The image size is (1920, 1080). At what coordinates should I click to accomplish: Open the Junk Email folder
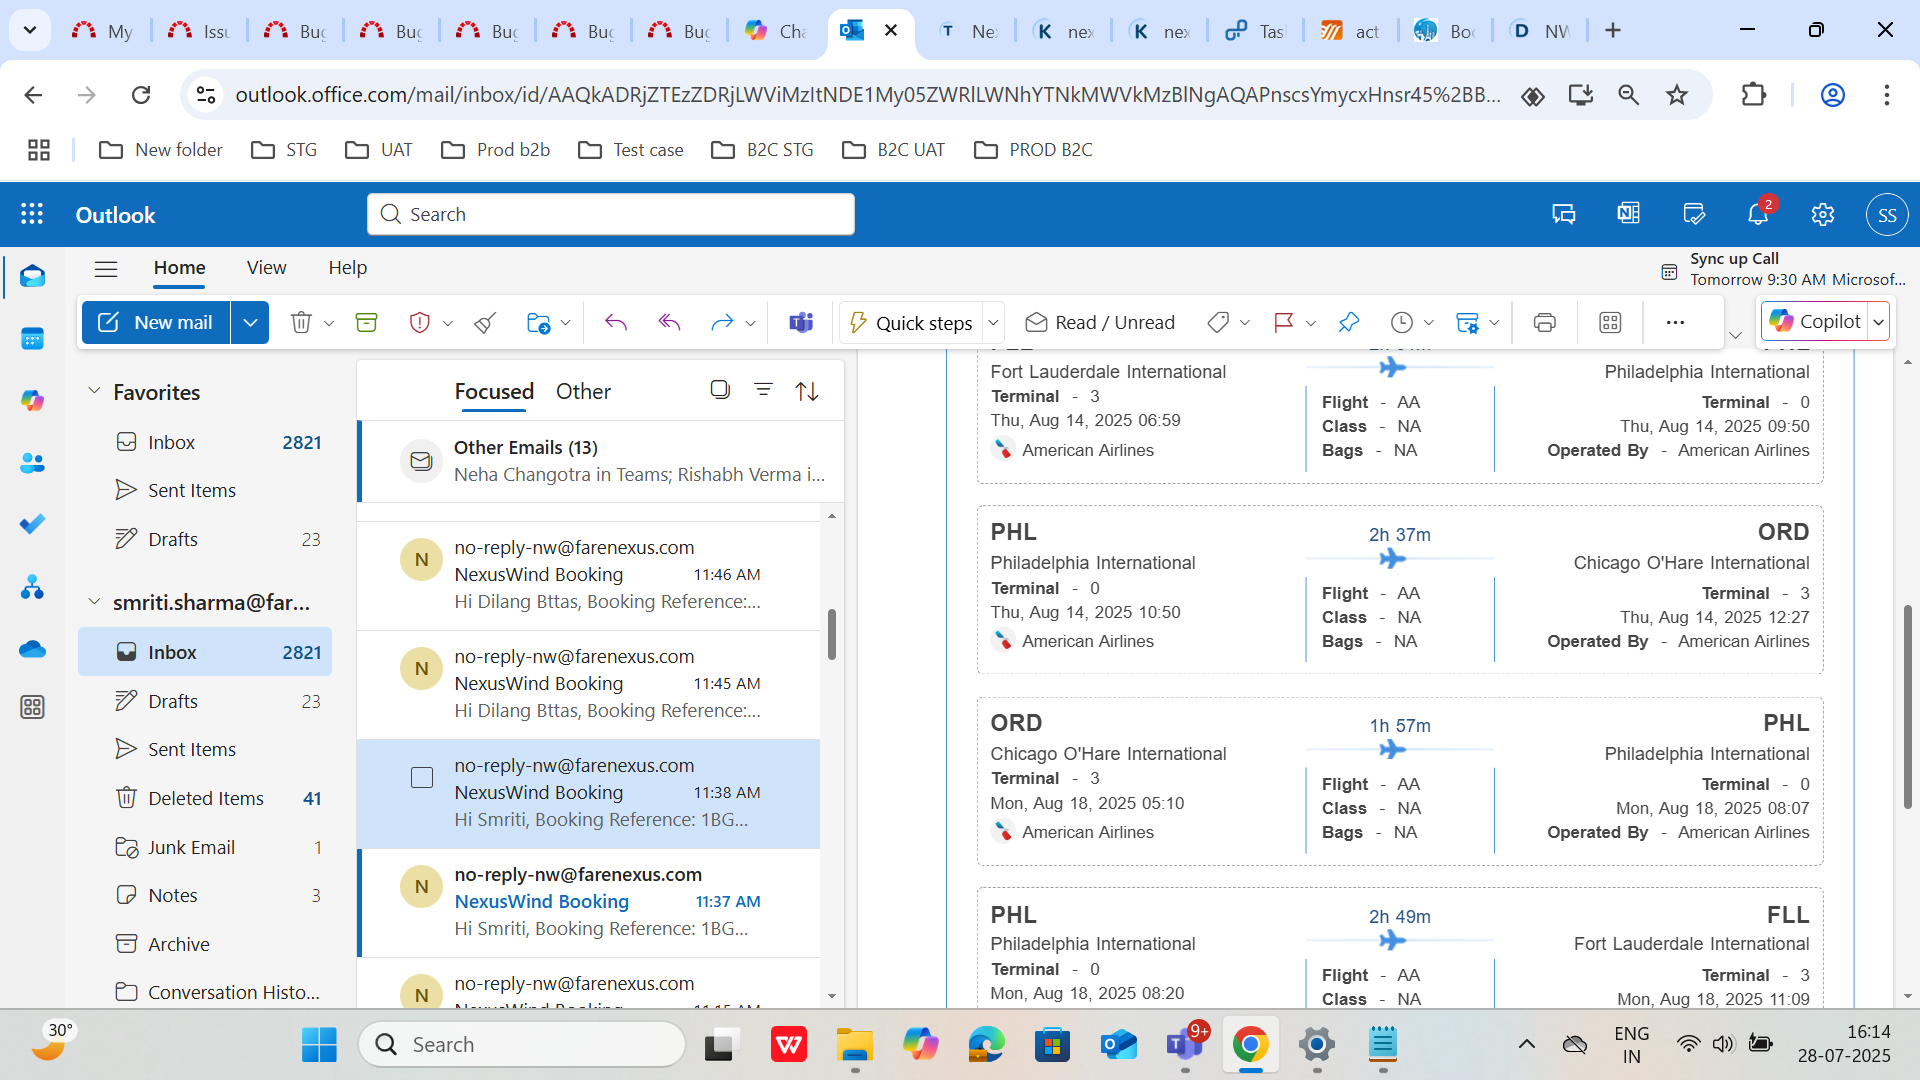pos(205,847)
